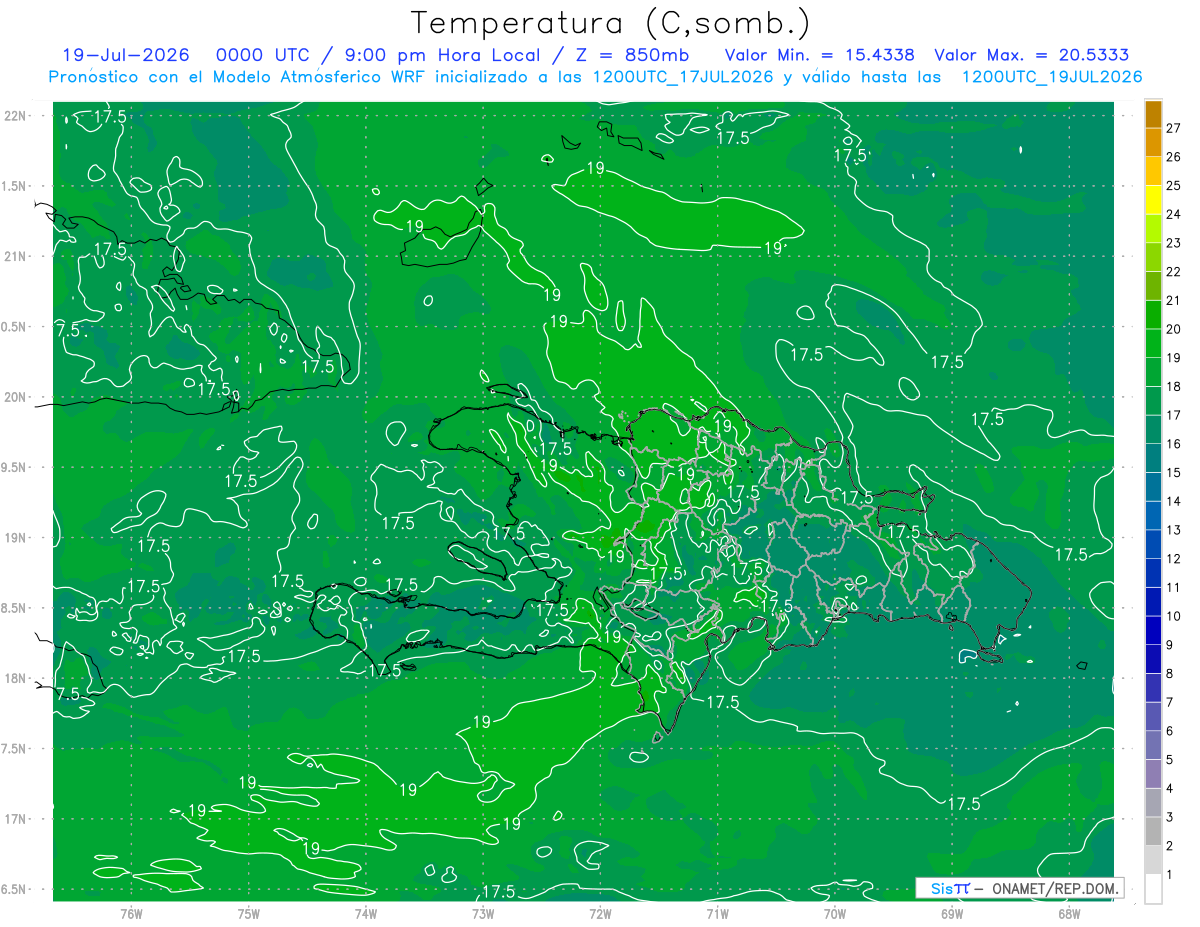Image resolution: width=1200 pixels, height=927 pixels.
Task: Click color scale label "20"
Action: [1173, 329]
